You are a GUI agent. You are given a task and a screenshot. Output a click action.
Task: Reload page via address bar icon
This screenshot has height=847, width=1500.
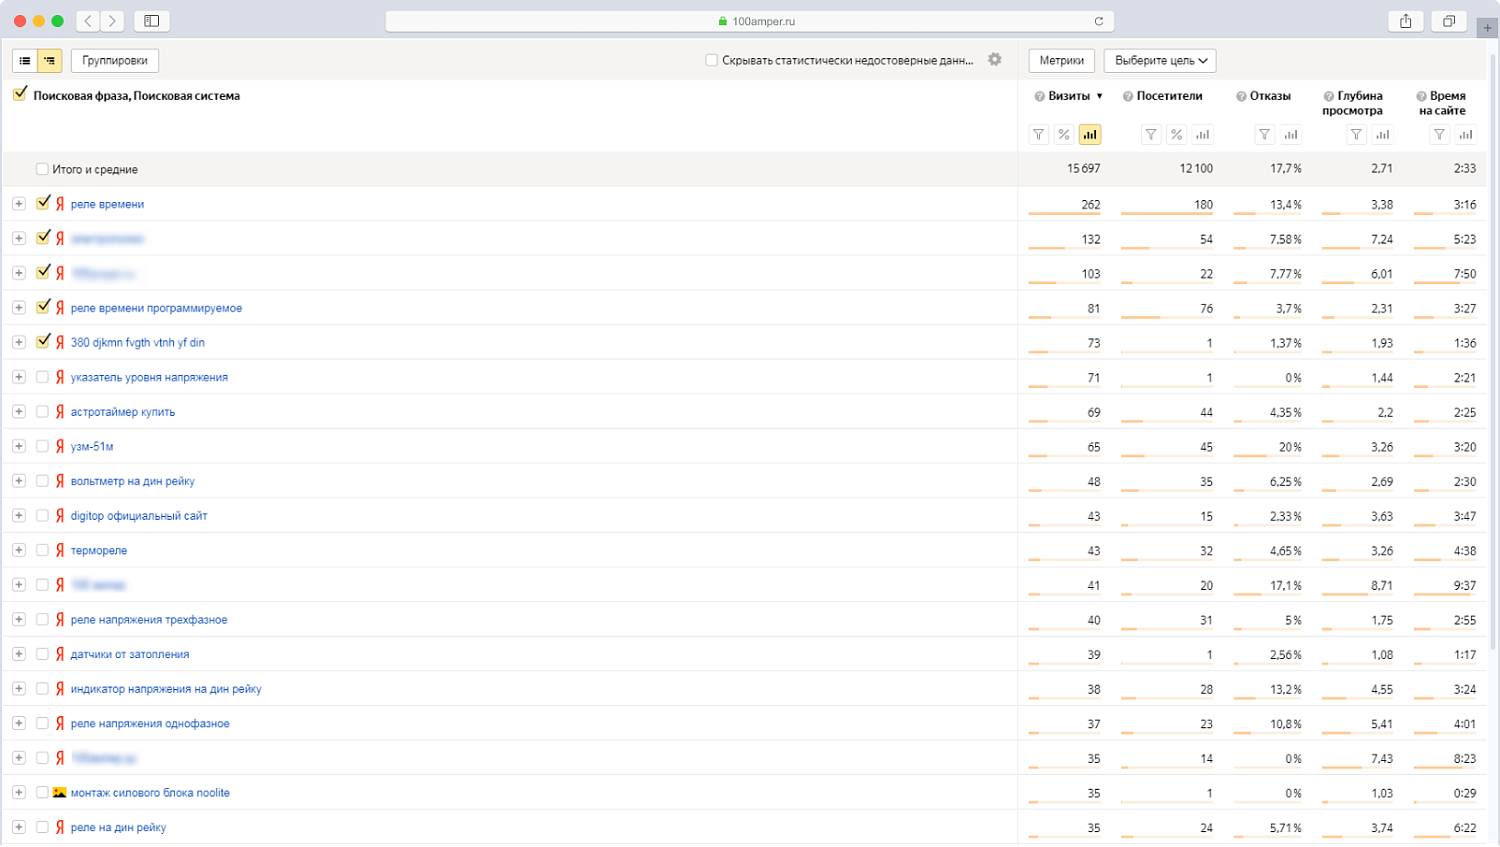1098,21
